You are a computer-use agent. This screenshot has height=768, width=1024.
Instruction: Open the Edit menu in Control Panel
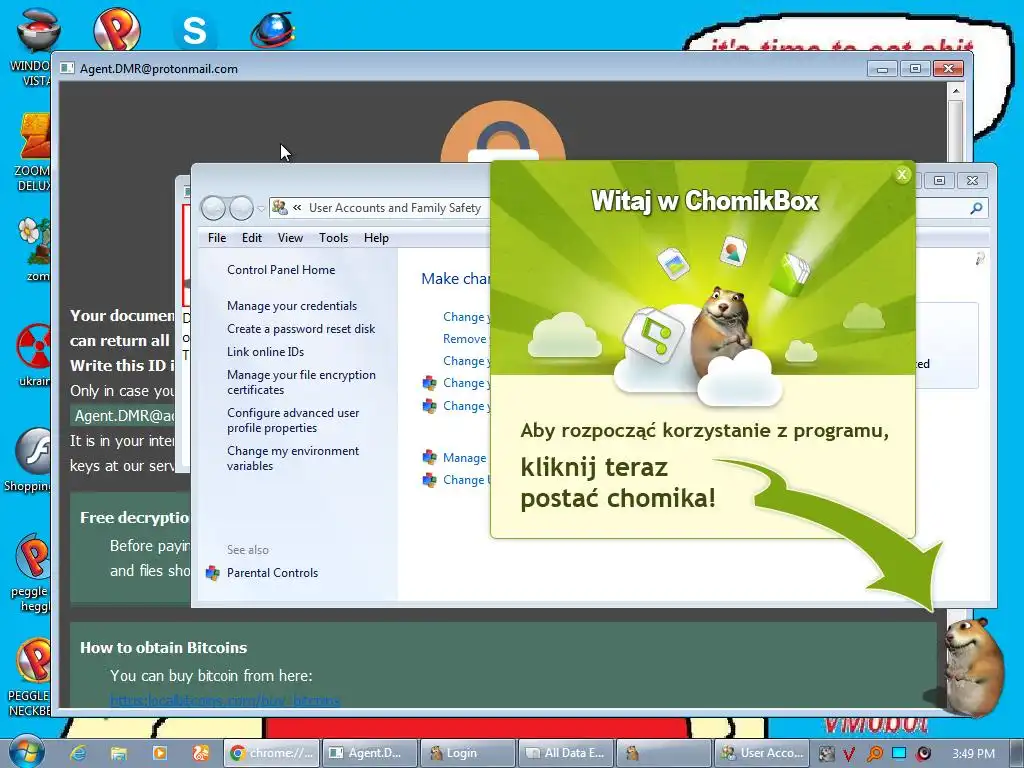[251, 238]
